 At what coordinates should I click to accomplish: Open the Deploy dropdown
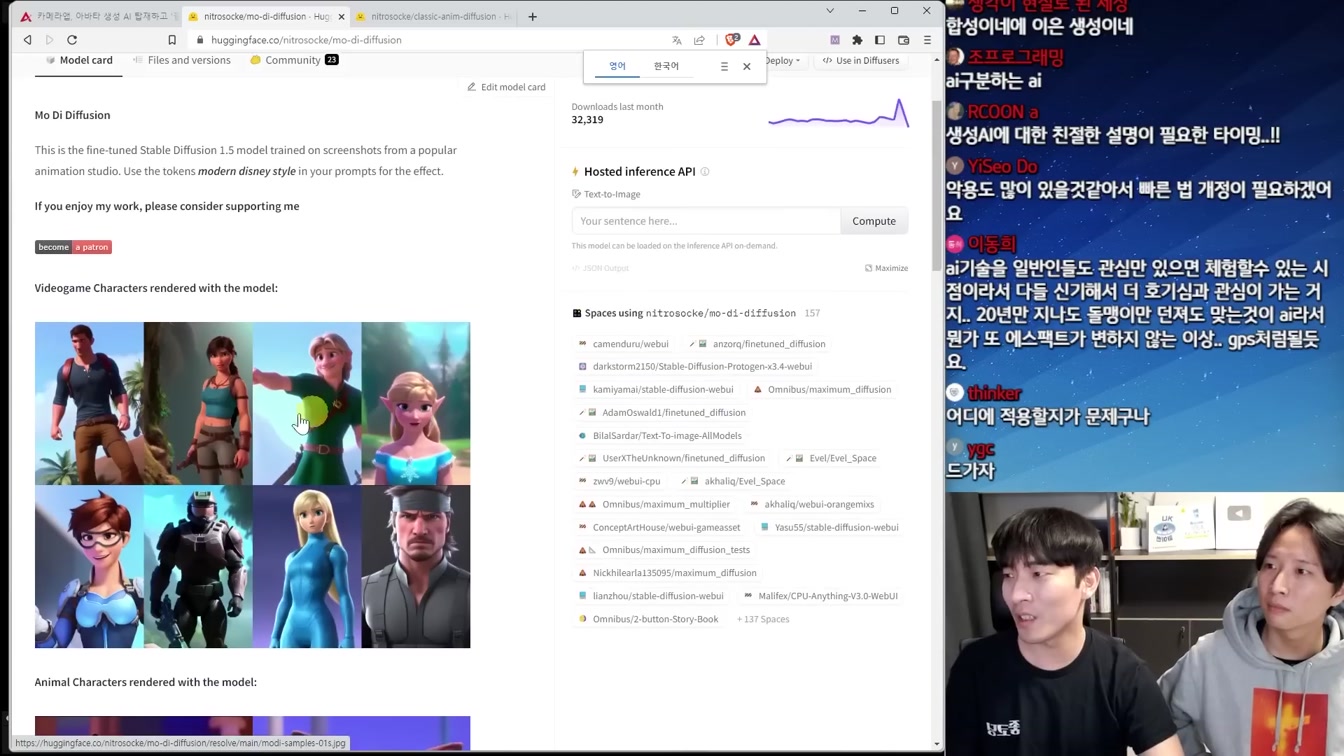pos(784,60)
